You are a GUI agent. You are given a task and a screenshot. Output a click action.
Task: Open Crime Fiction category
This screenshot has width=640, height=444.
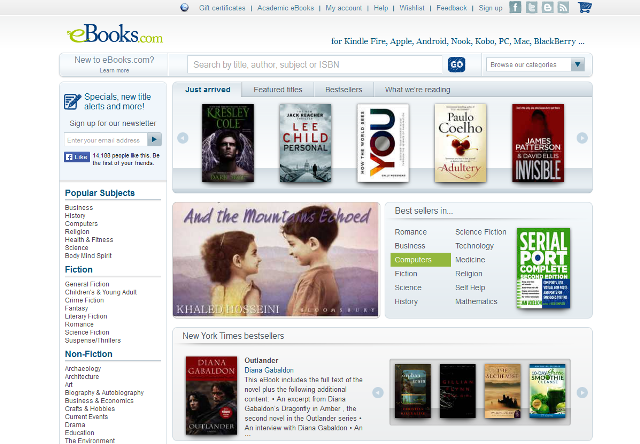84,300
